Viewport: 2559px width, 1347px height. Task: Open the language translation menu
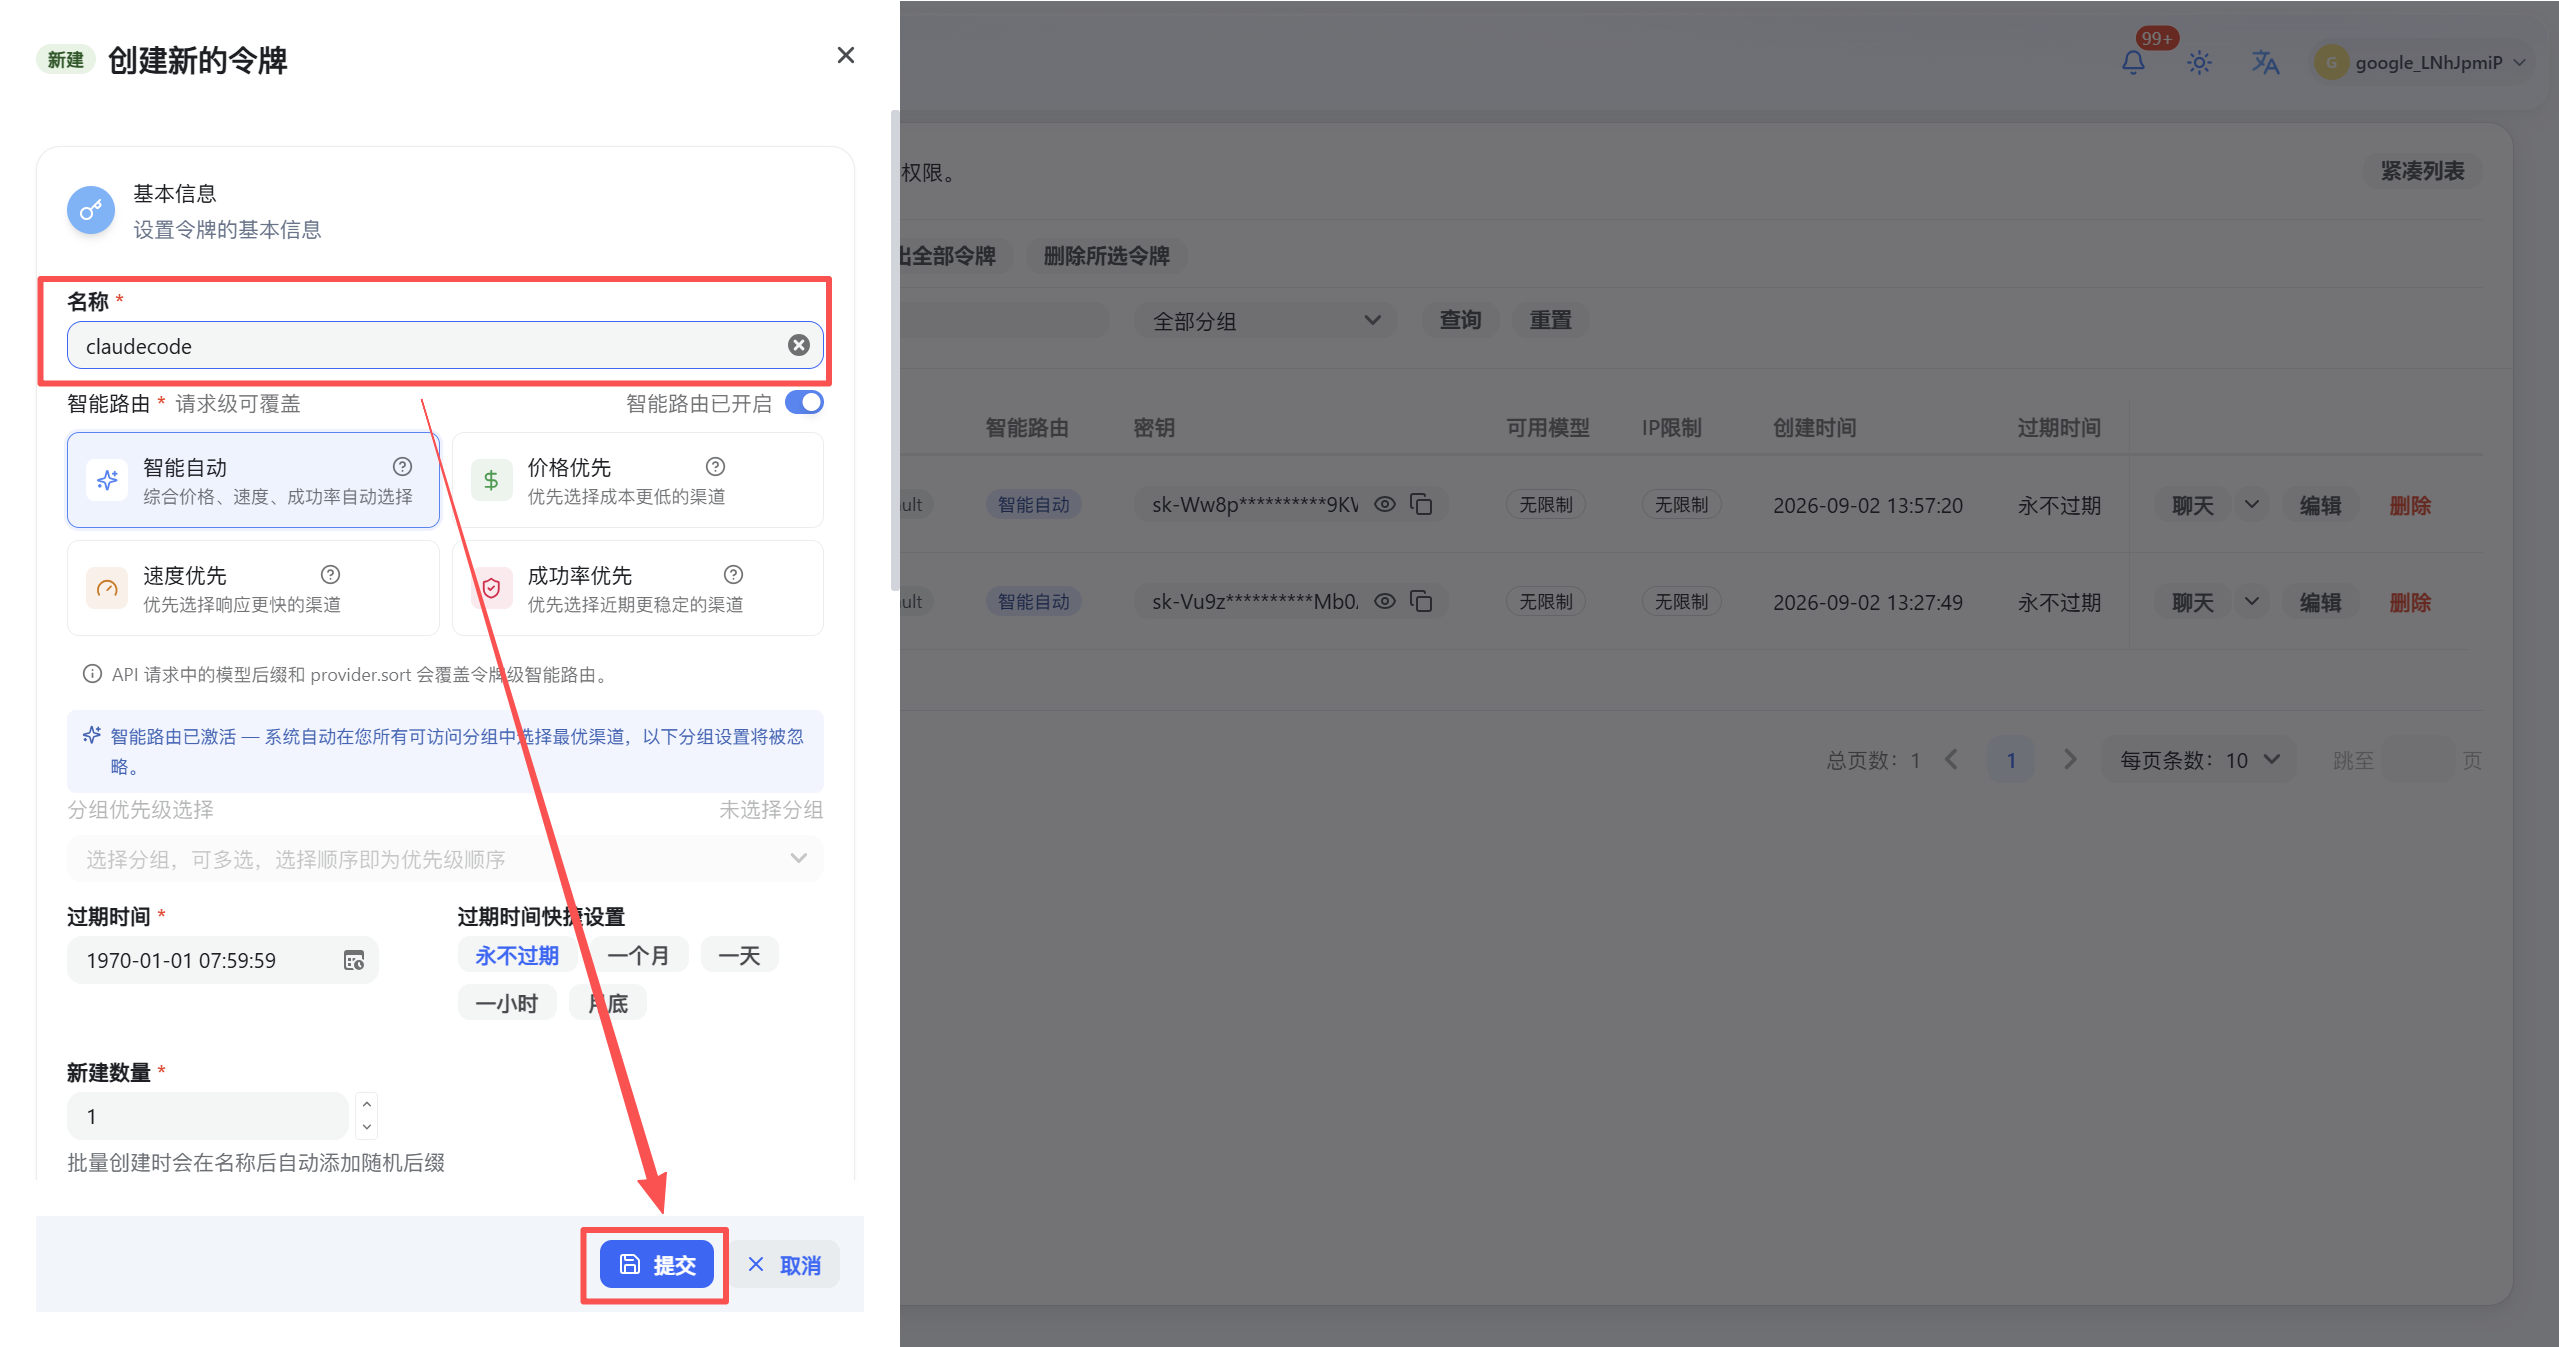(2265, 62)
